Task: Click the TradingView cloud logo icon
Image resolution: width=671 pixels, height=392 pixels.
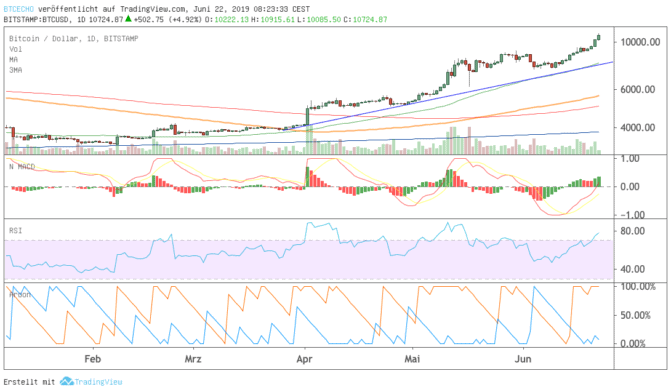Action: tap(67, 381)
